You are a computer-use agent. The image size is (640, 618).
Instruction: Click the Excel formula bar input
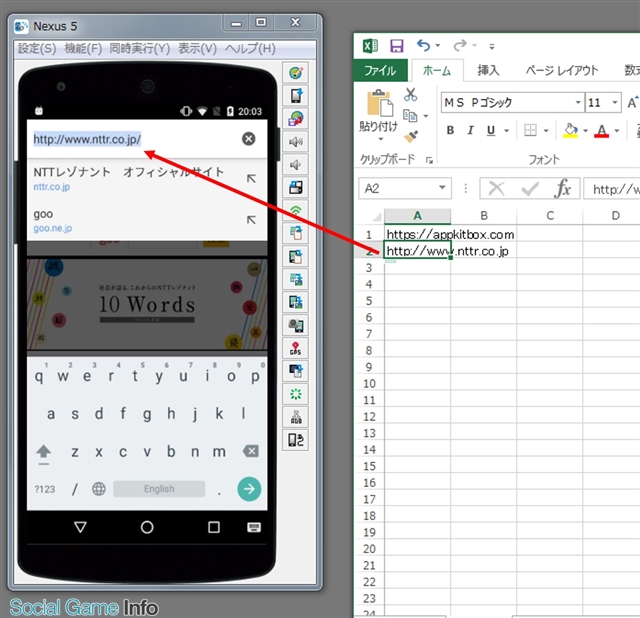(611, 189)
